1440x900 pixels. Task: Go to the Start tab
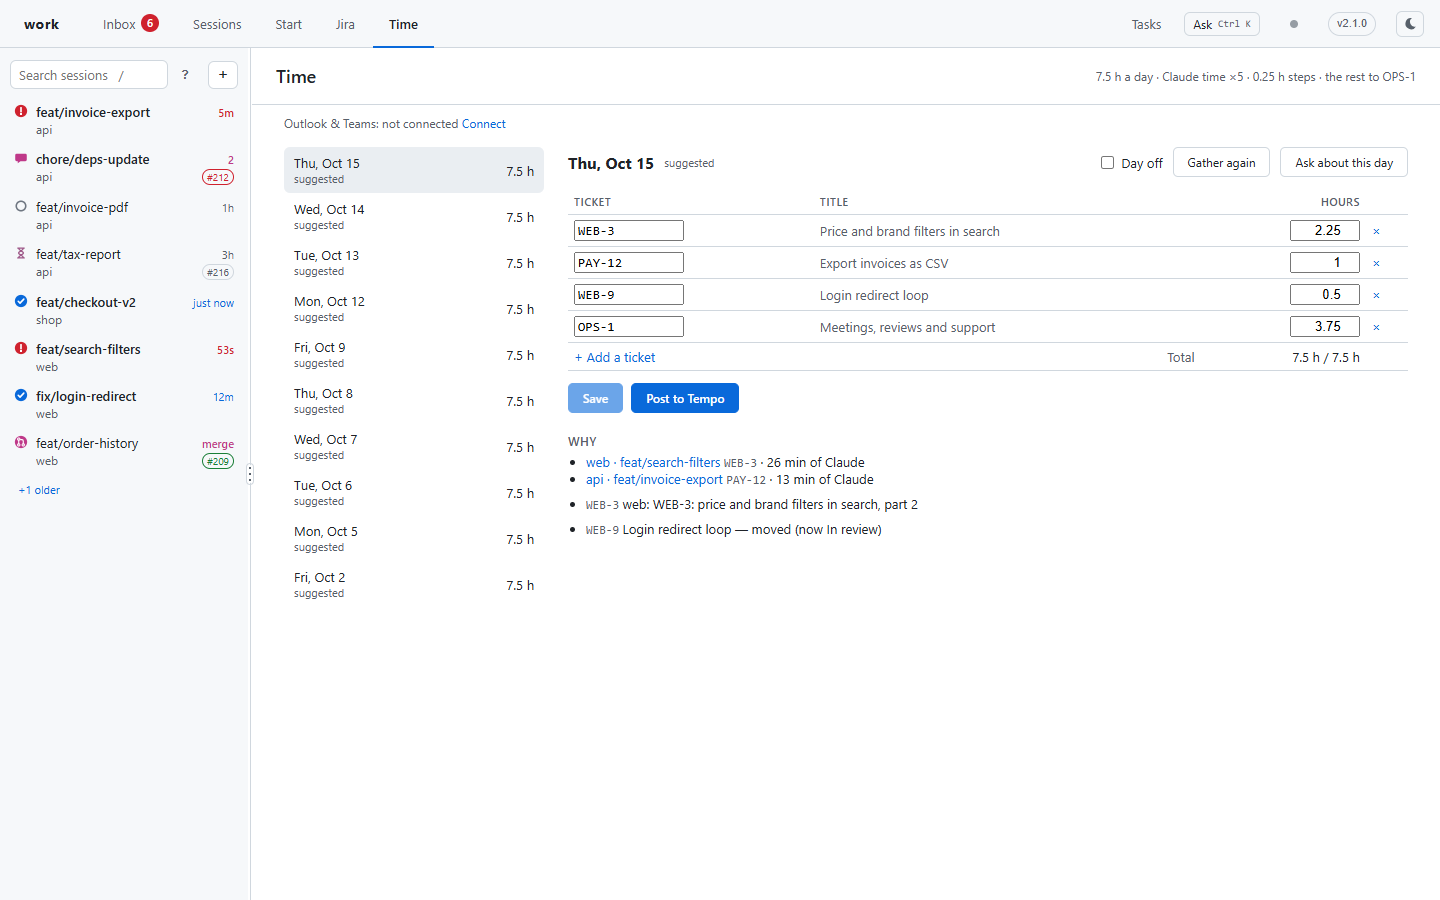click(x=288, y=24)
